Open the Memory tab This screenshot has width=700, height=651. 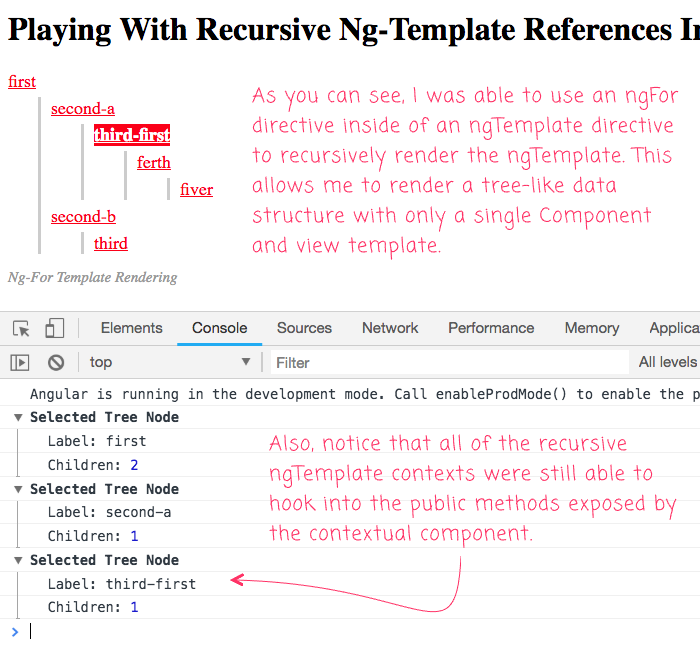click(x=591, y=328)
